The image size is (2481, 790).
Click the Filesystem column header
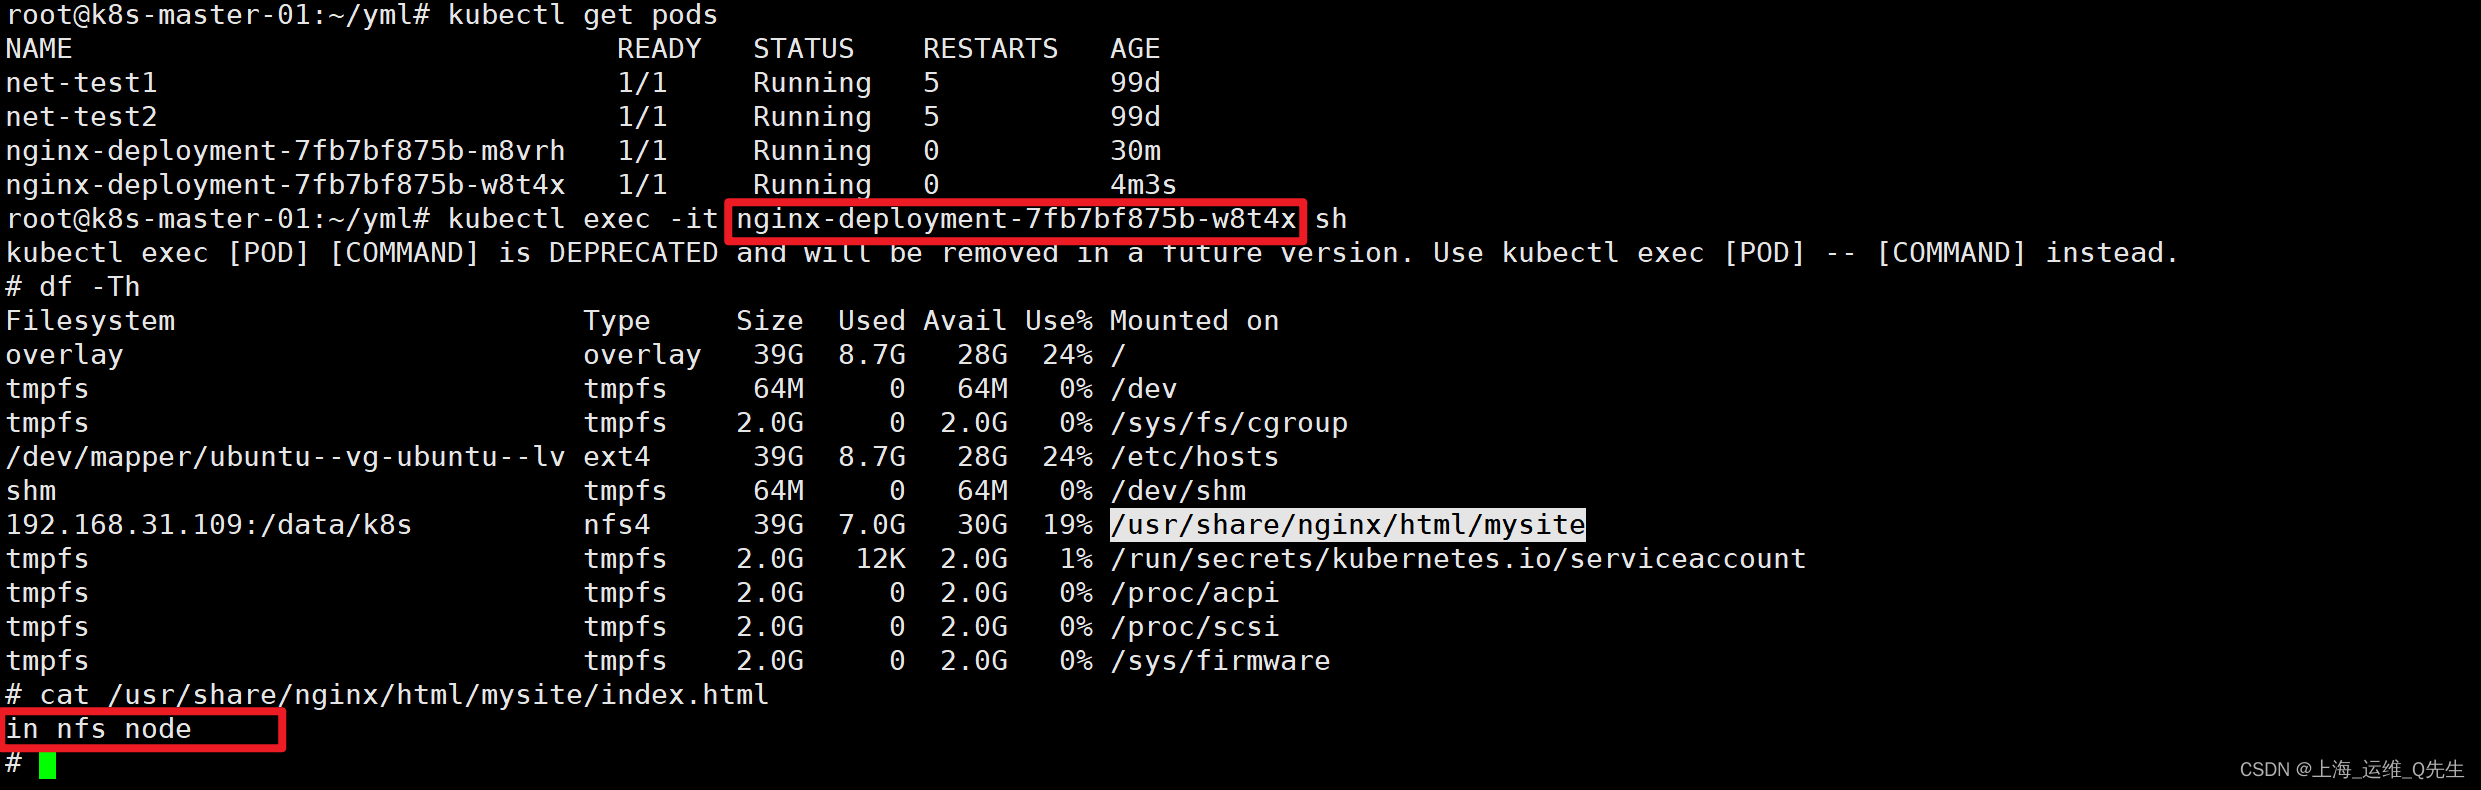(x=90, y=321)
